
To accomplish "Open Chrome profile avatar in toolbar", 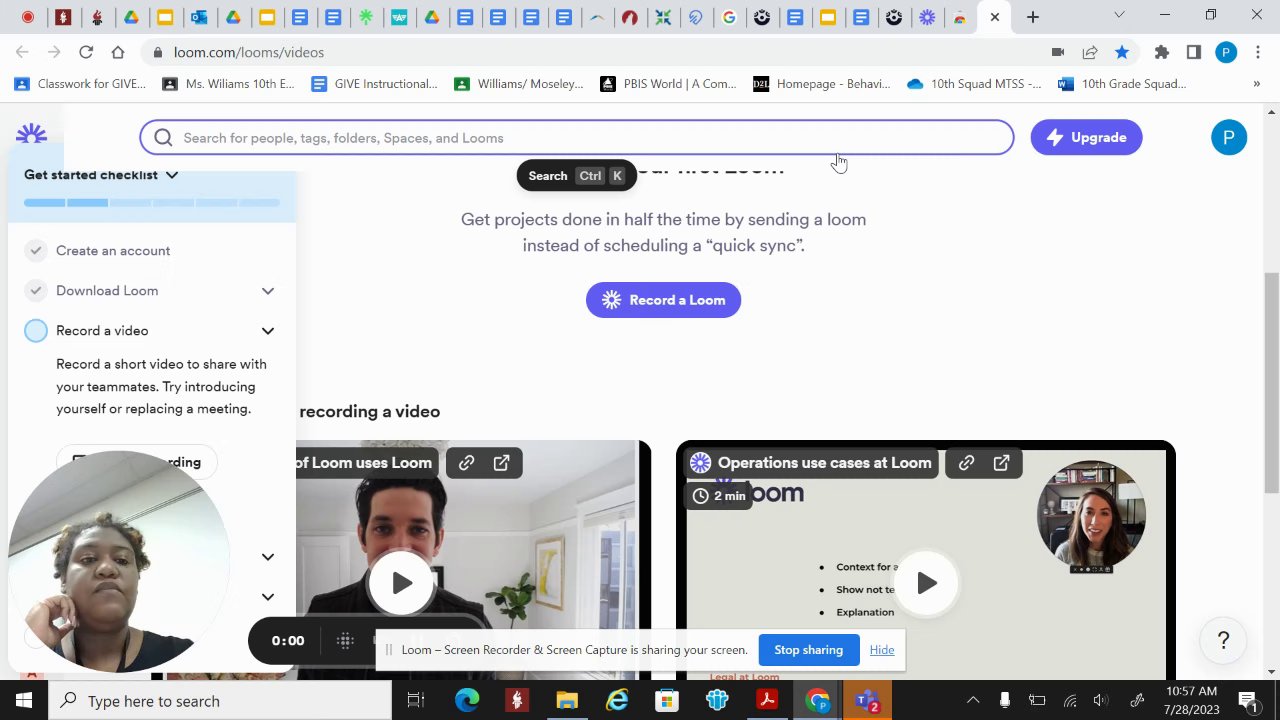I will point(1226,52).
